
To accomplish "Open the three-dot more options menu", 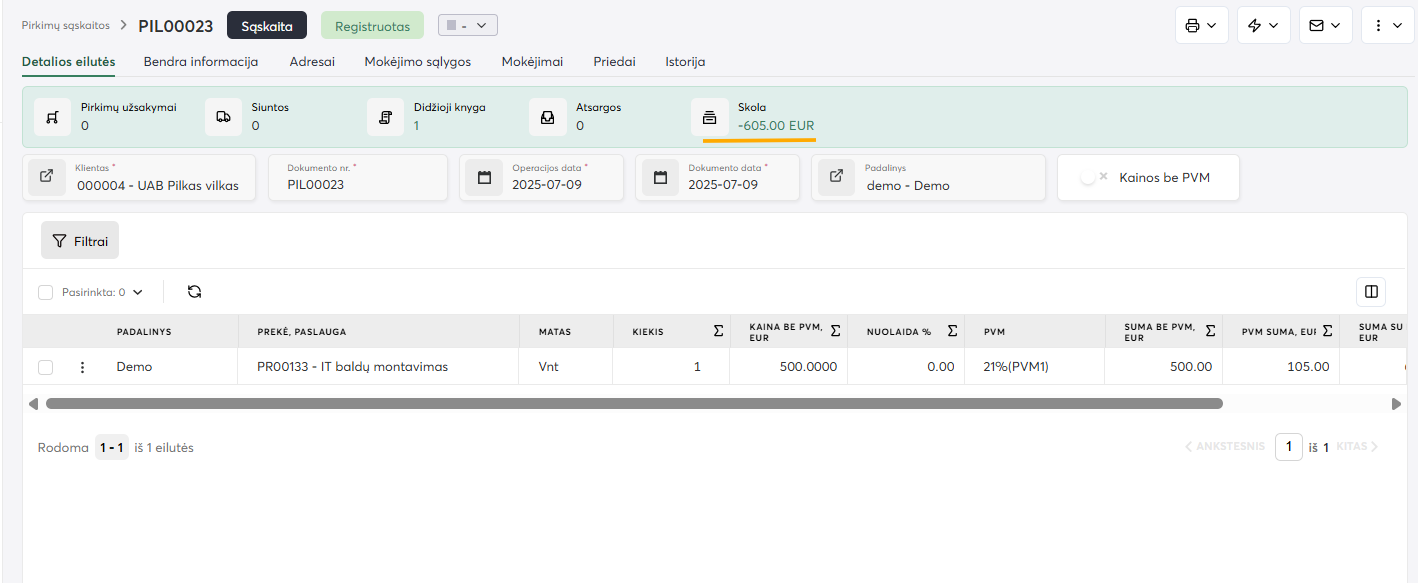I will point(1386,26).
